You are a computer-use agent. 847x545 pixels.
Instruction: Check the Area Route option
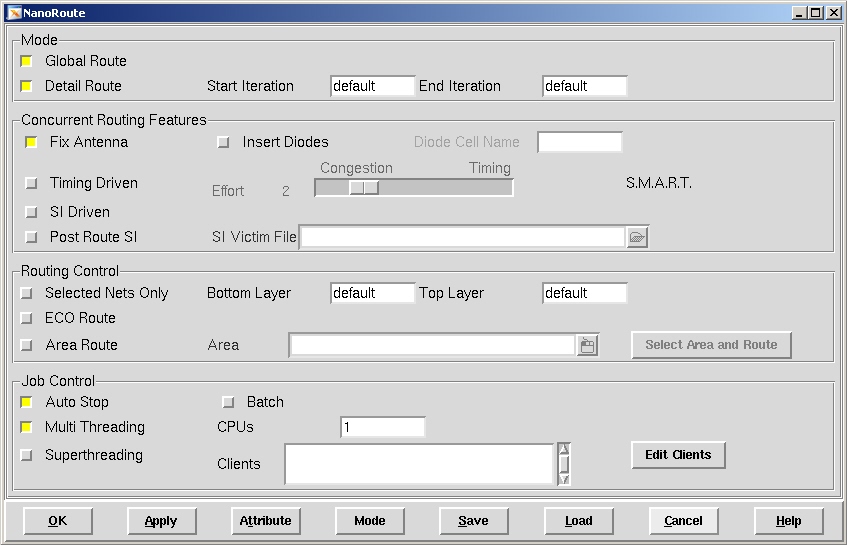(x=26, y=345)
